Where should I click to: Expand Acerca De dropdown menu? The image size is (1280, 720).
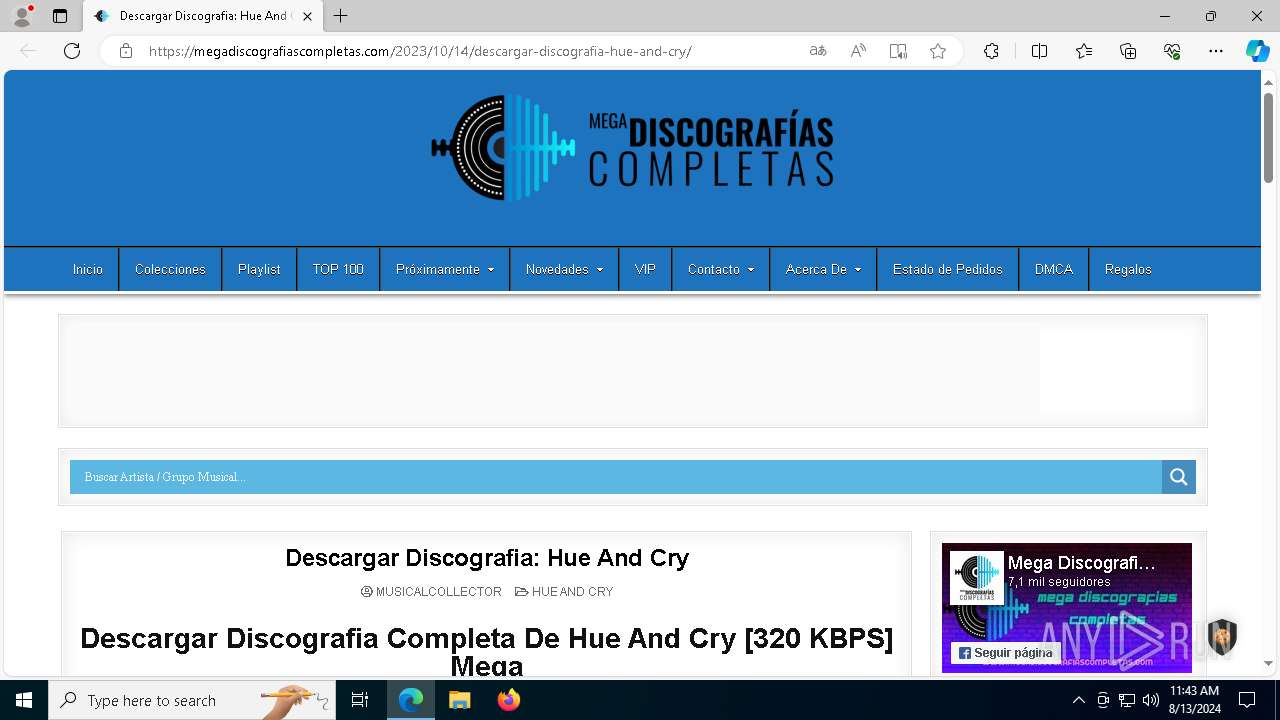(823, 269)
